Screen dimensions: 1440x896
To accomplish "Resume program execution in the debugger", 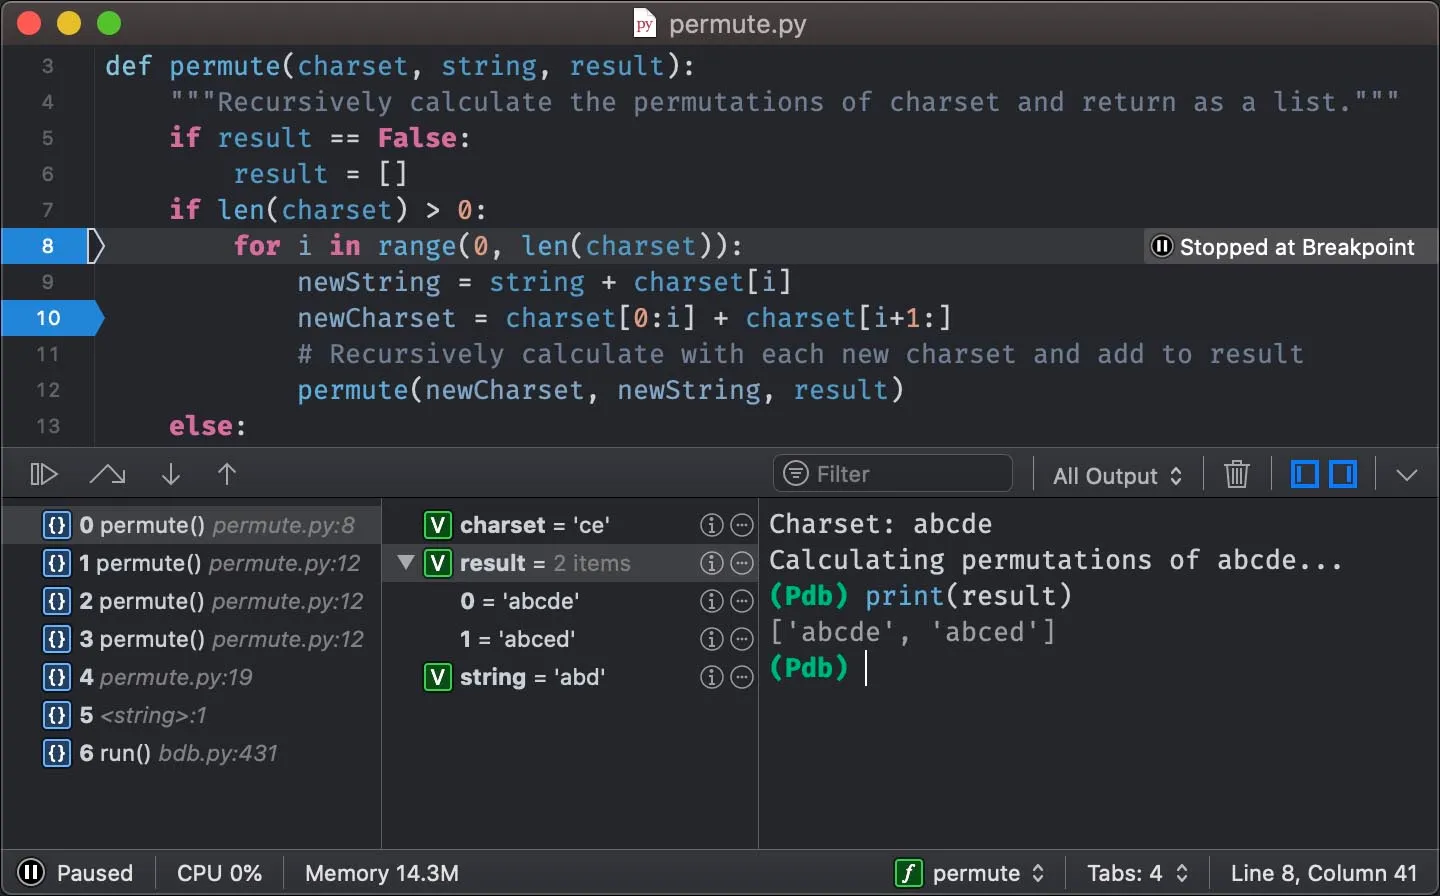I will pos(42,474).
